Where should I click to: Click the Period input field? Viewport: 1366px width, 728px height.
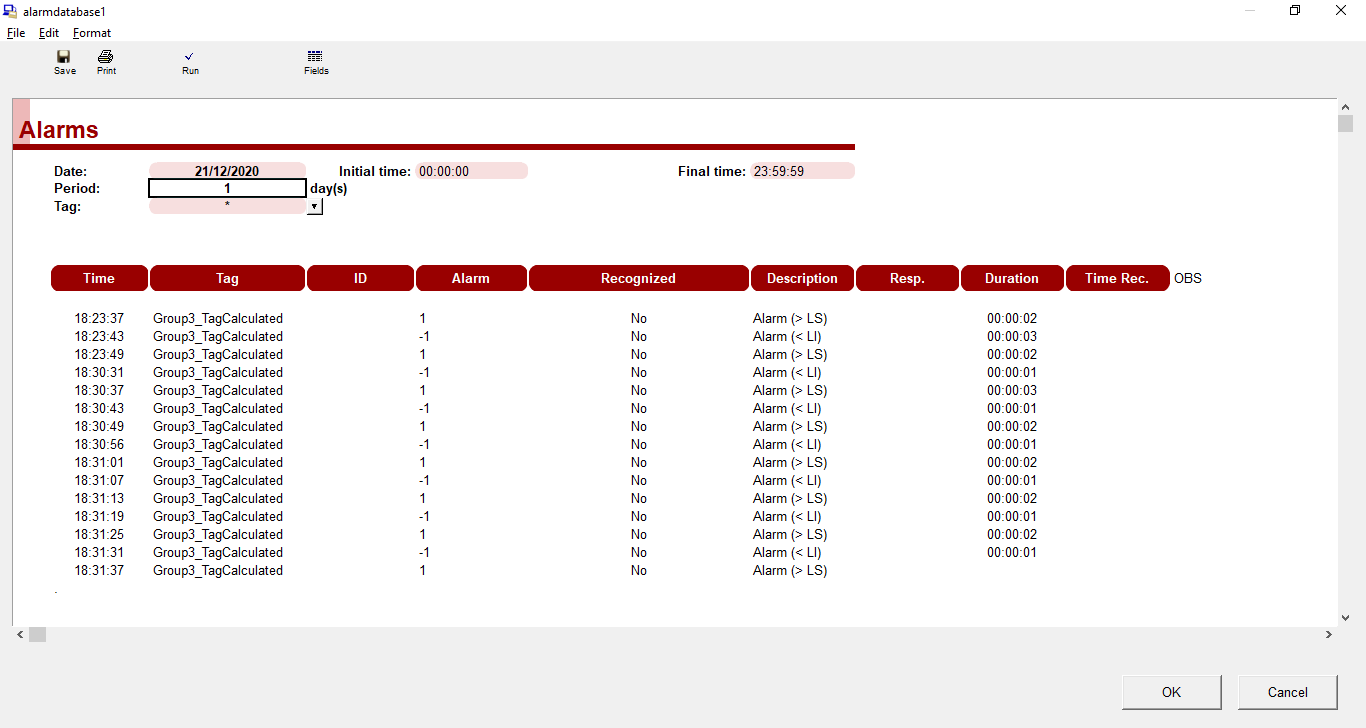coord(227,188)
